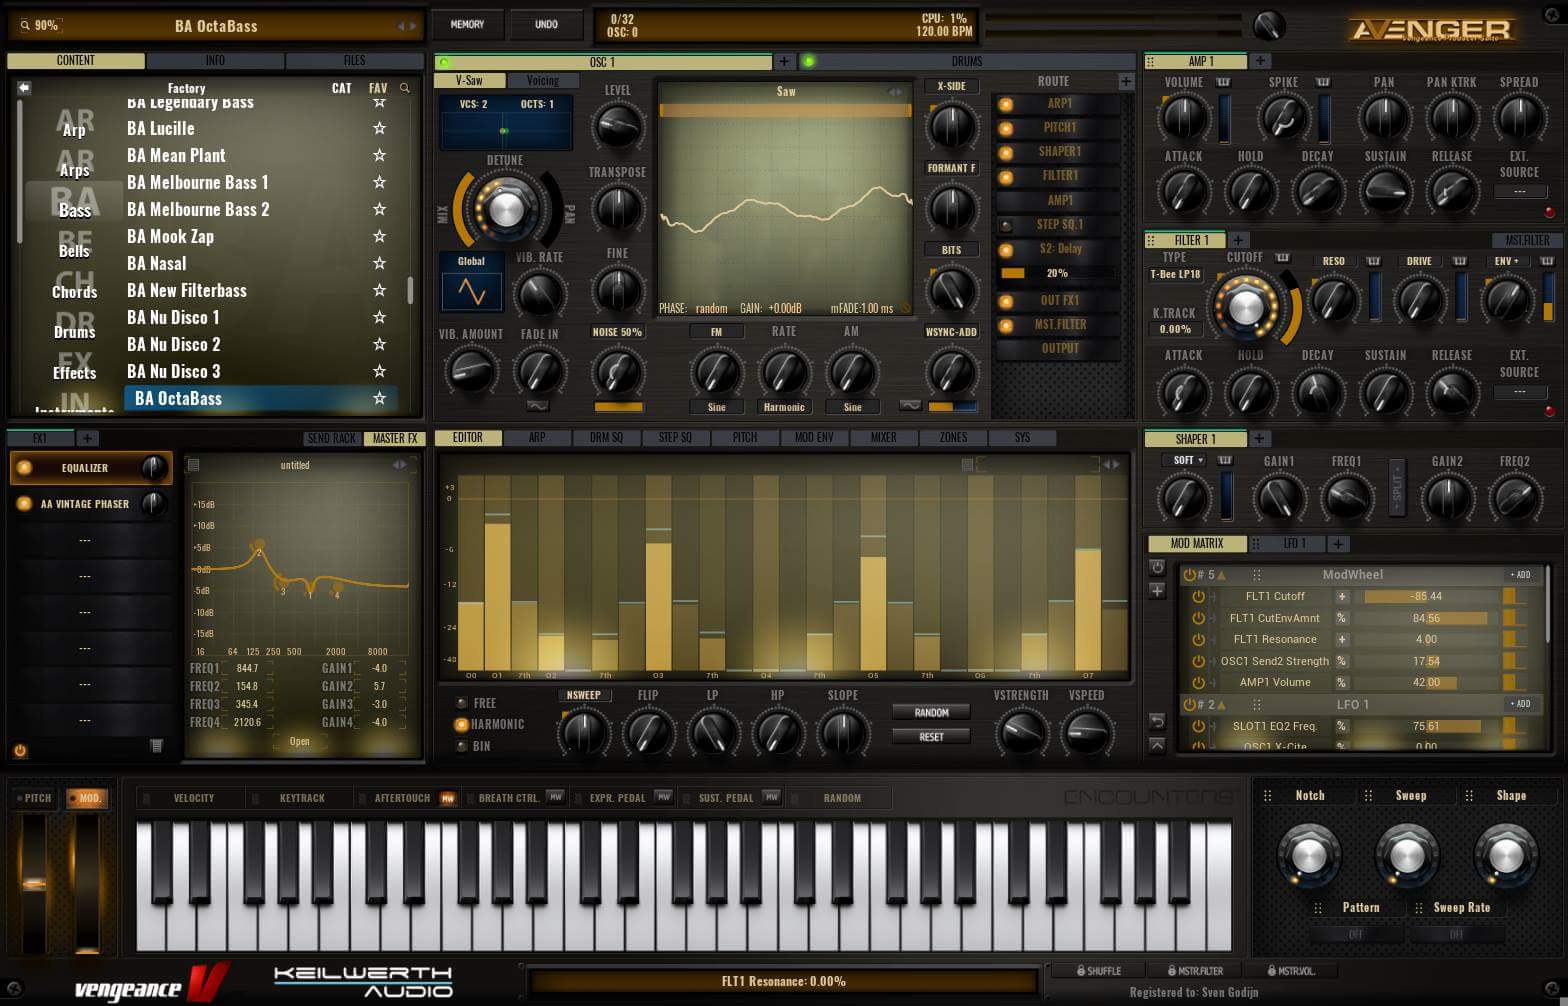Viewport: 1568px width, 1006px height.
Task: Click the mod matrix master power icon
Action: point(1157,567)
